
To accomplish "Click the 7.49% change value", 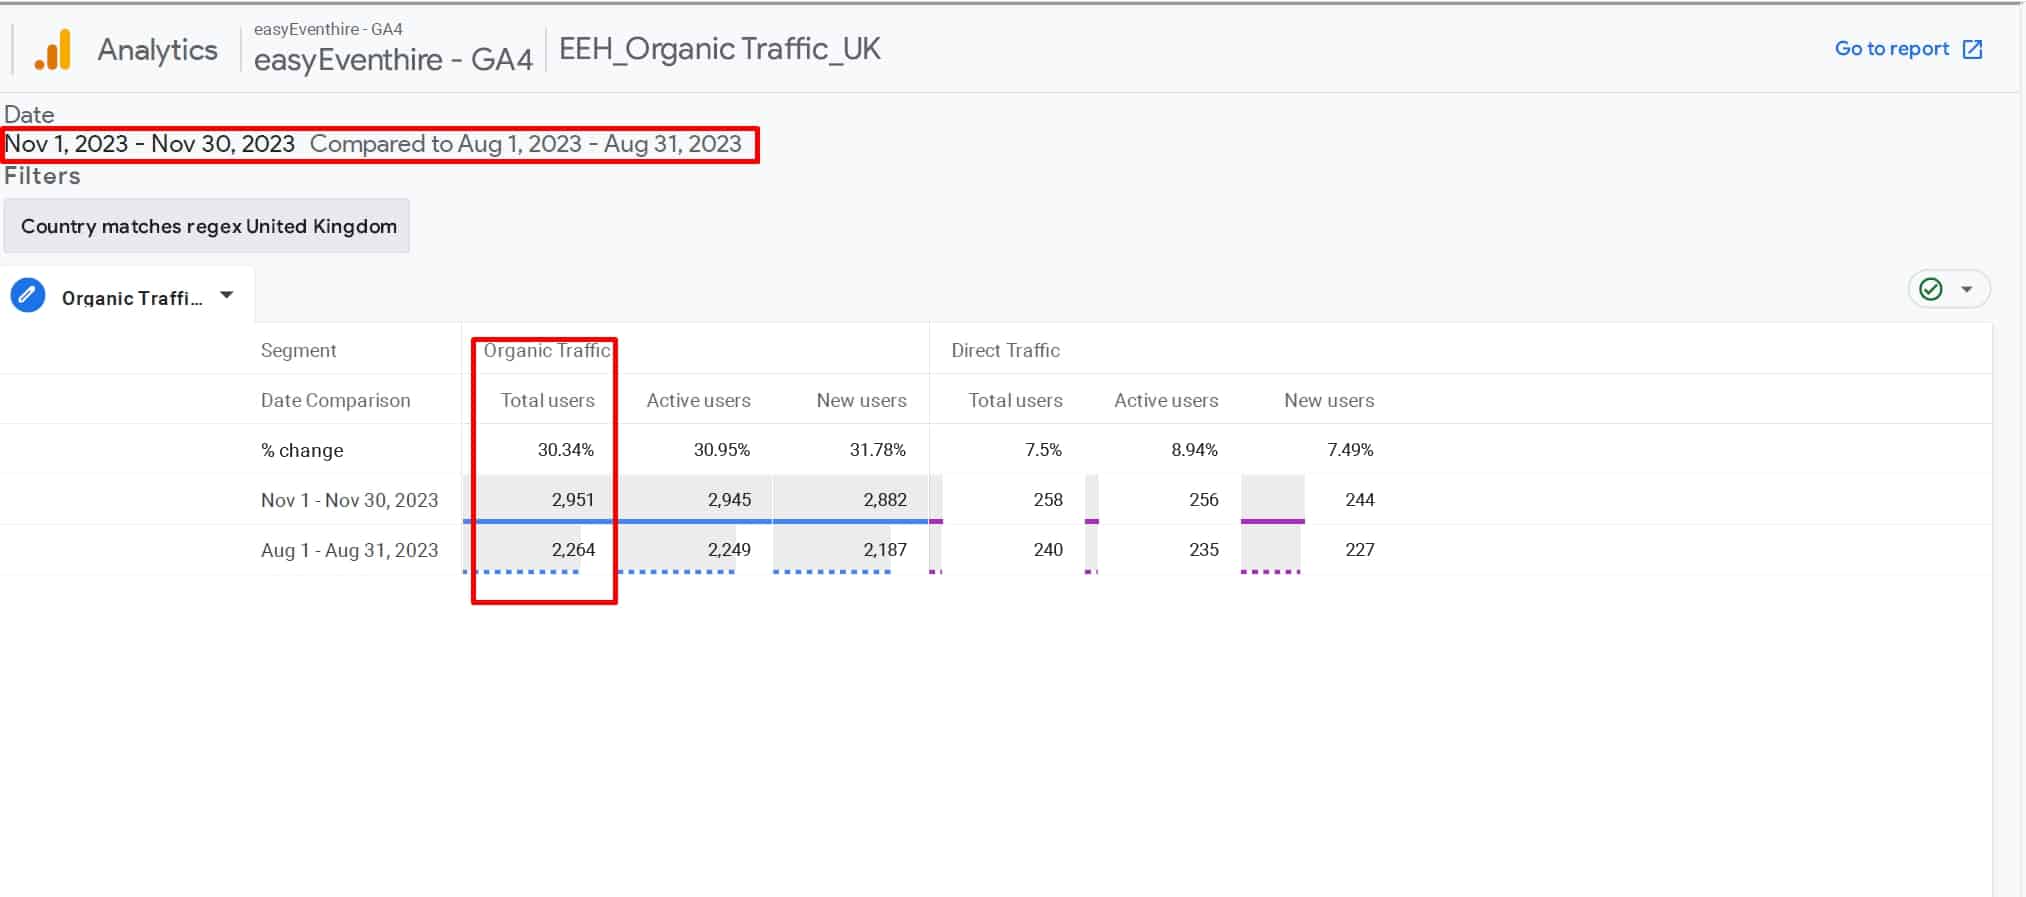I will [1351, 450].
